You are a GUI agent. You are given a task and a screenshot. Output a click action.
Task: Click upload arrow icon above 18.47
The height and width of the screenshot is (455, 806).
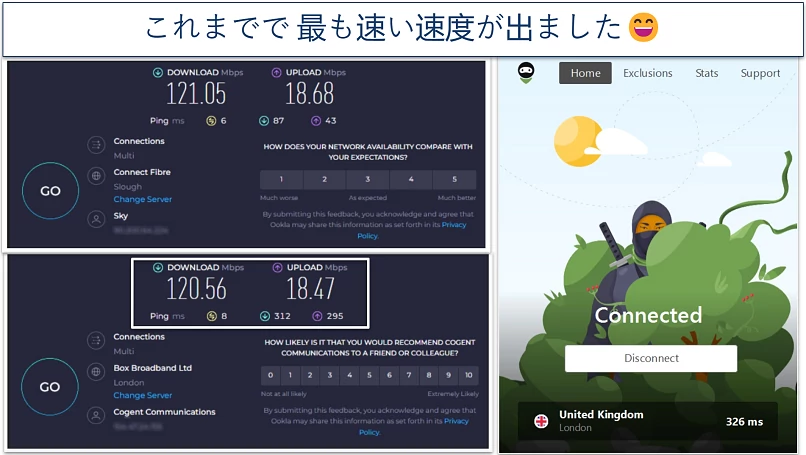(278, 267)
